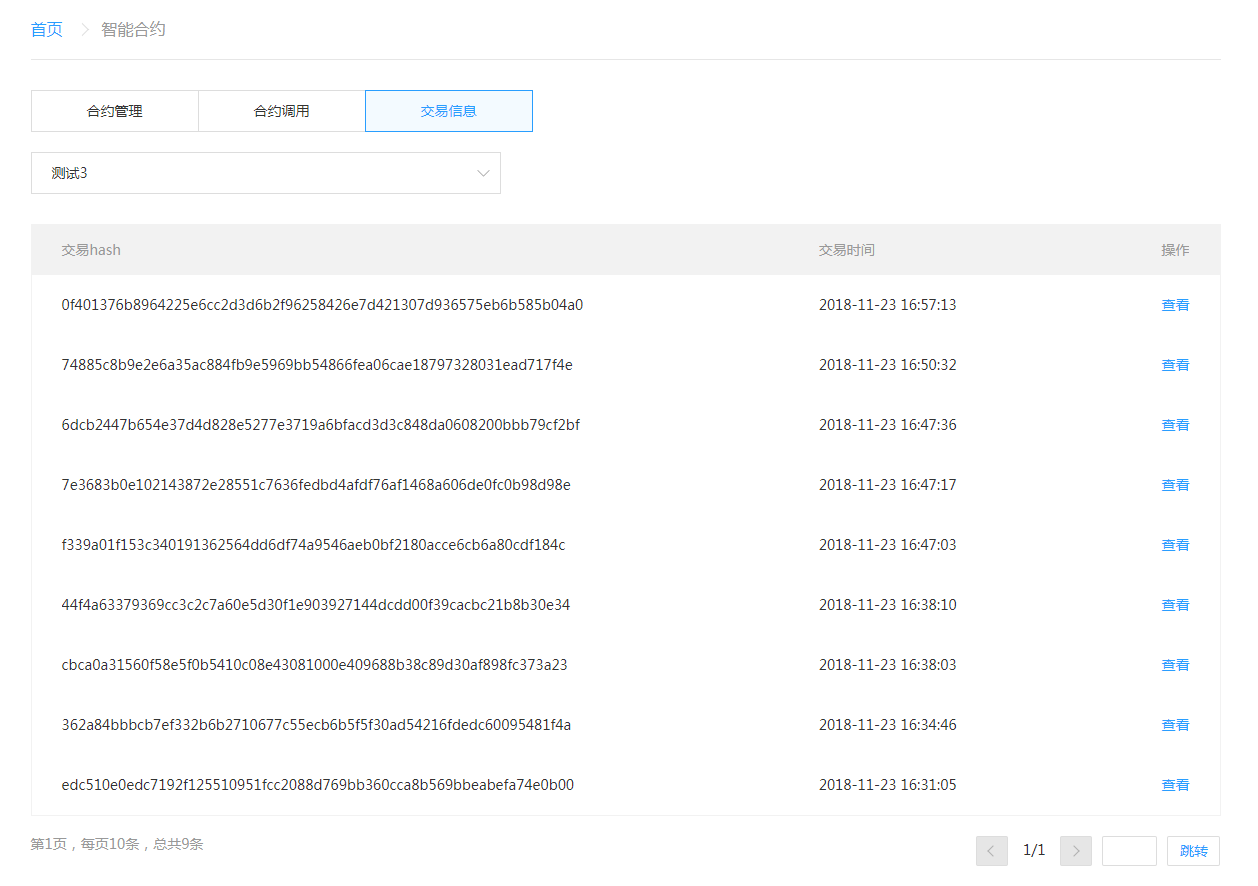Go to next page arrow
1258x886 pixels.
1075,851
